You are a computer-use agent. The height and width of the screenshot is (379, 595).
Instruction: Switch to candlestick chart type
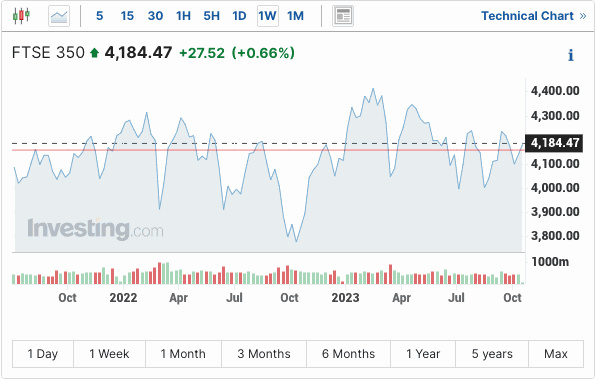21,16
